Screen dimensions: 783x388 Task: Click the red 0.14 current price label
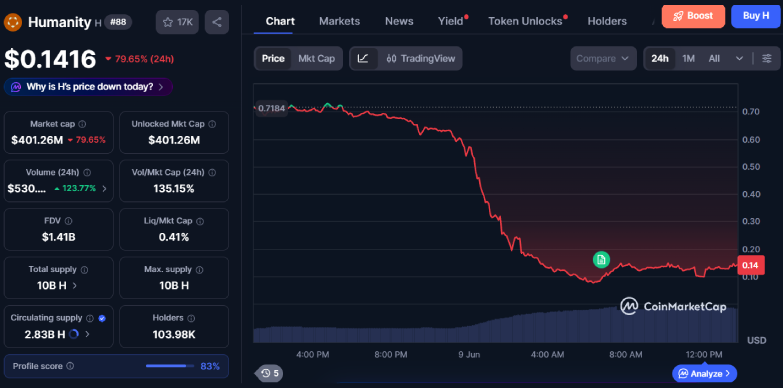750,265
